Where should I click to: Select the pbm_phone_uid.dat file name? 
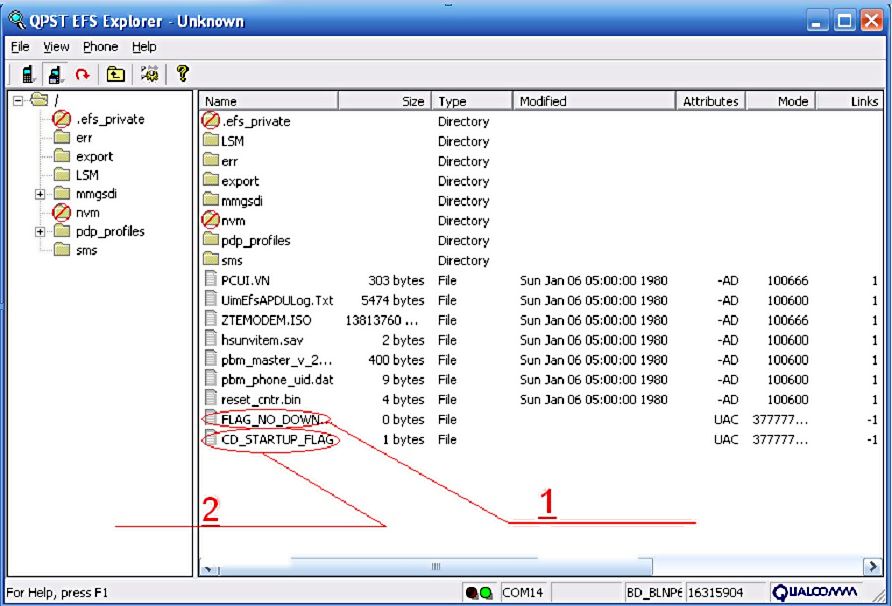click(x=277, y=380)
